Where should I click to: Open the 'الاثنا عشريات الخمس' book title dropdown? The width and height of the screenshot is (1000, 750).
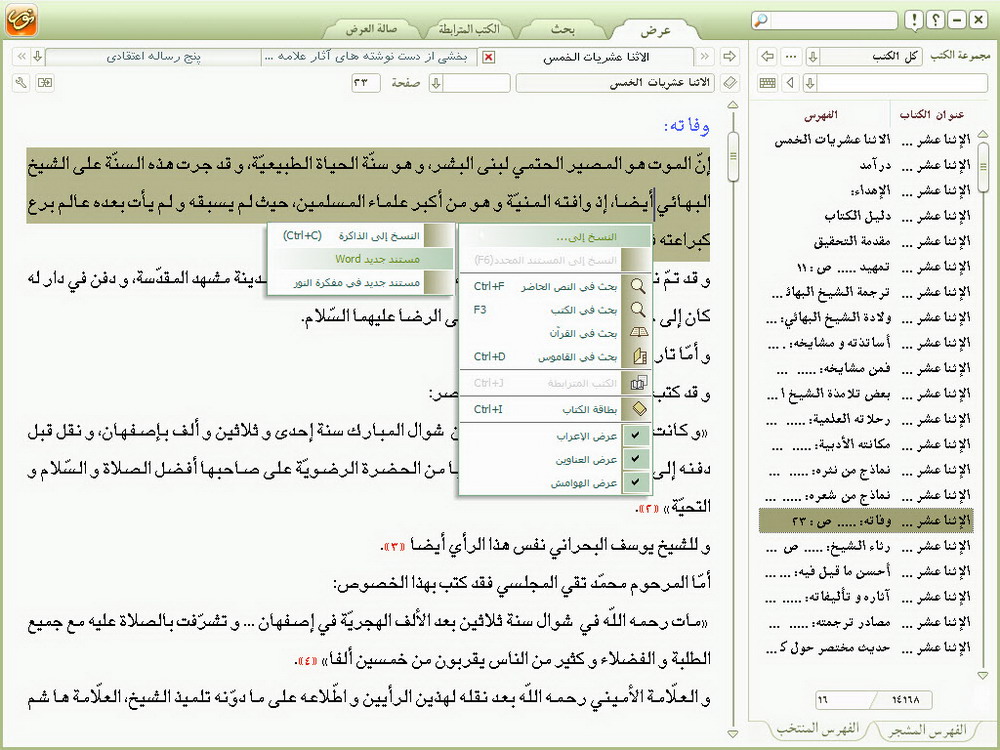pos(615,83)
